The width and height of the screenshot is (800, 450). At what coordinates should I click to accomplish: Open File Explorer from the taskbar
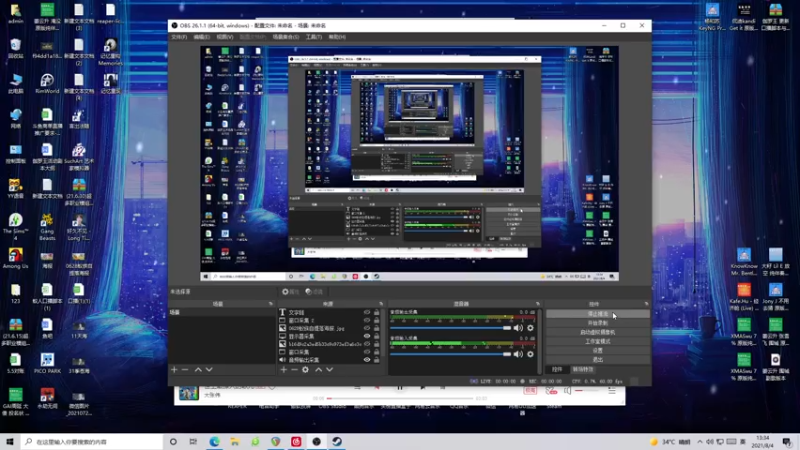[x=235, y=441]
